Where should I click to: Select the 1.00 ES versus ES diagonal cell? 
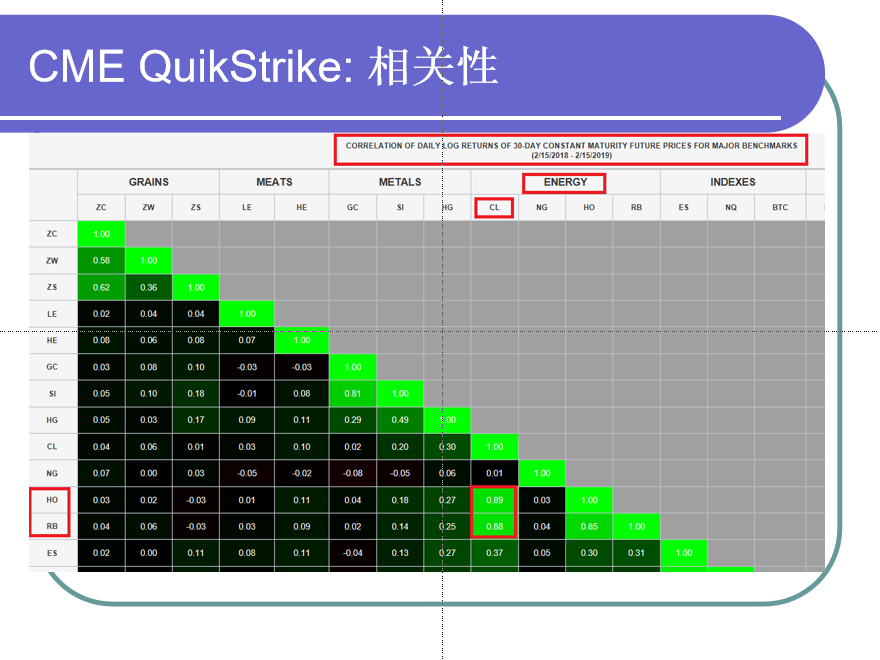click(x=684, y=553)
